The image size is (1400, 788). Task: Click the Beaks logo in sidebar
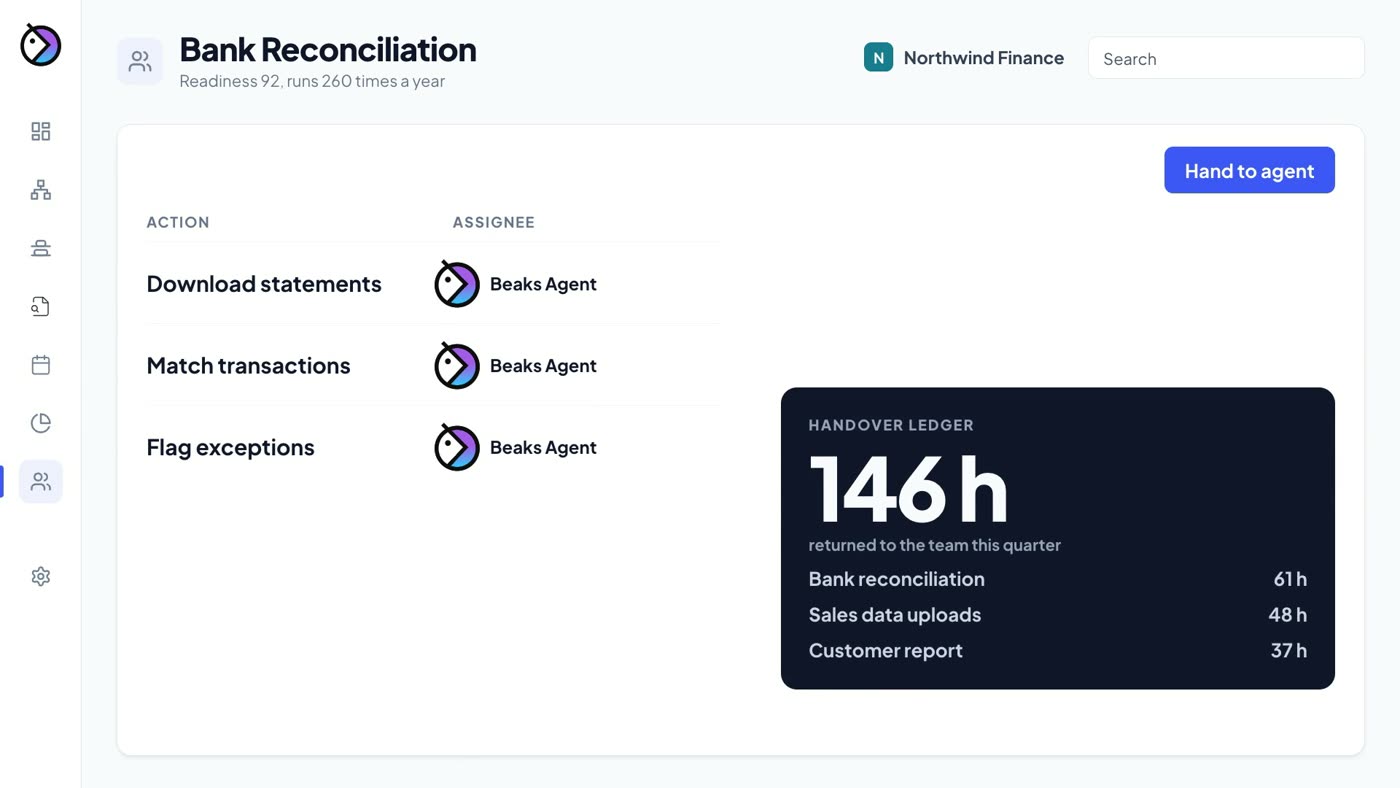[x=41, y=45]
